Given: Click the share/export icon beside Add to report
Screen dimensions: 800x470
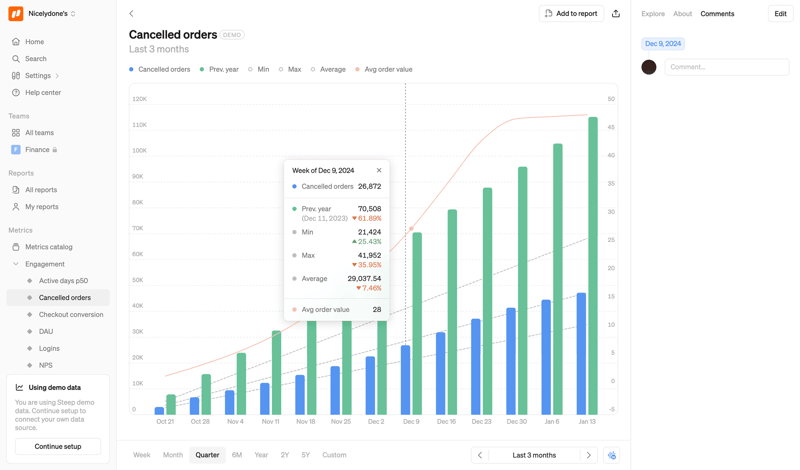Looking at the screenshot, I should pyautogui.click(x=616, y=14).
